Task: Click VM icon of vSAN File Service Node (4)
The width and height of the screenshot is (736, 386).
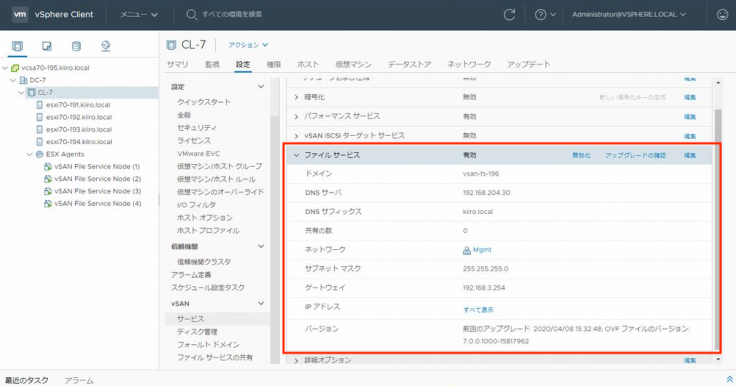Action: 47,203
